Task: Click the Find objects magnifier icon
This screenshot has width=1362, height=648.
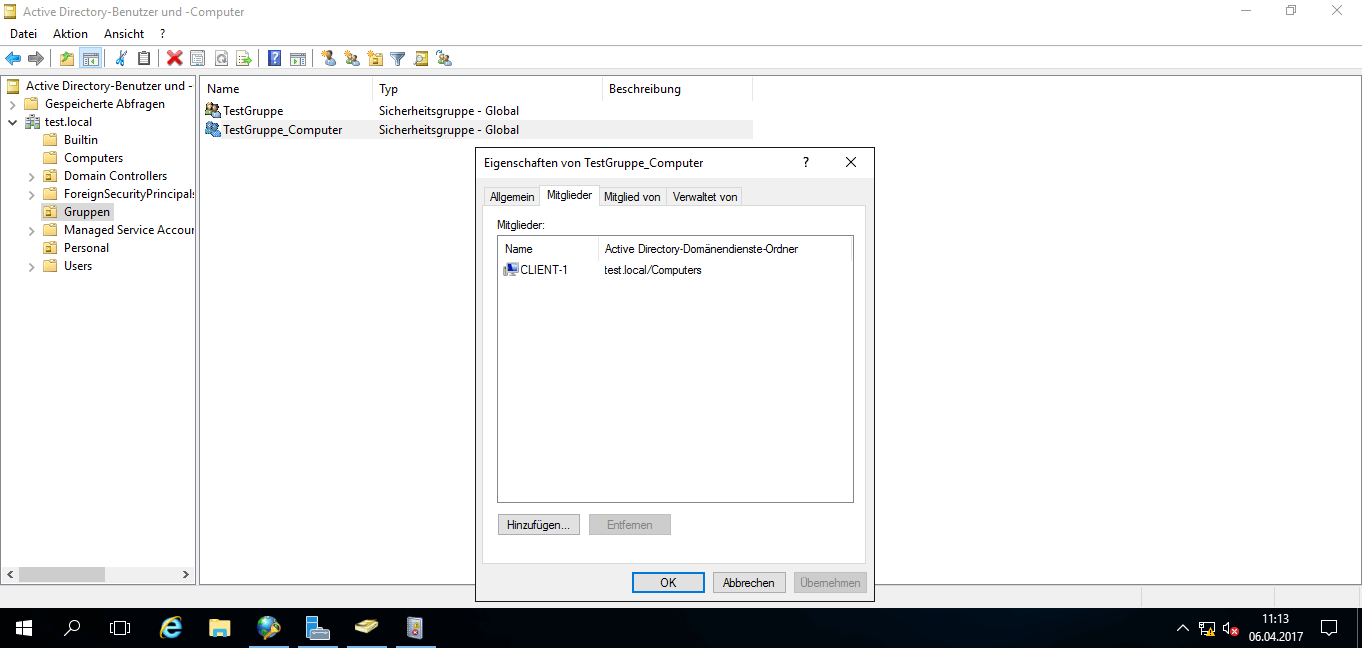Action: click(x=421, y=58)
